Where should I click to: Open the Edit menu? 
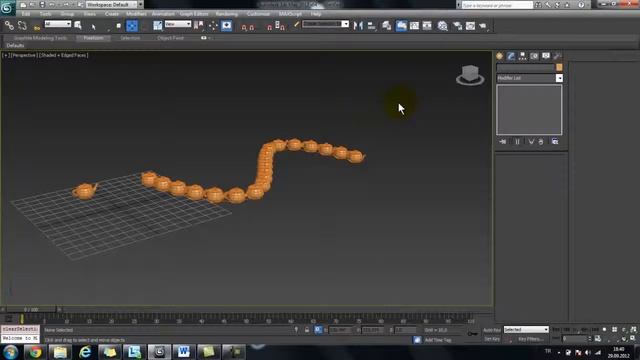[26, 14]
